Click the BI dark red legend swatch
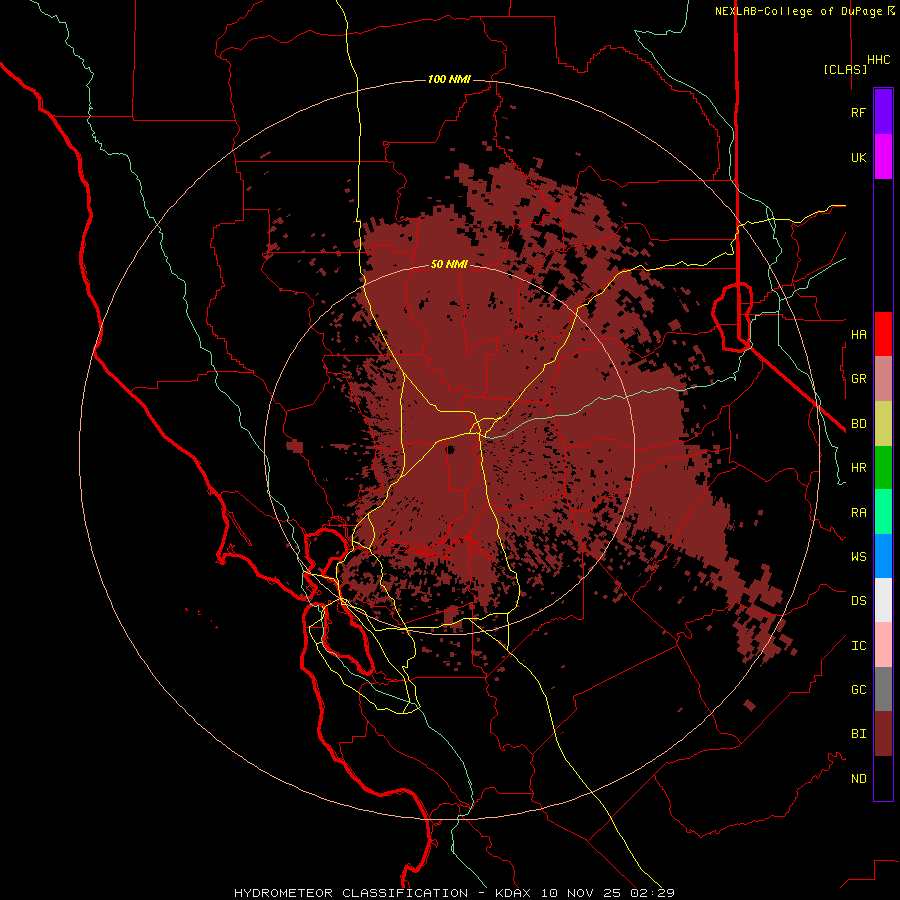This screenshot has width=900, height=900. (x=883, y=734)
